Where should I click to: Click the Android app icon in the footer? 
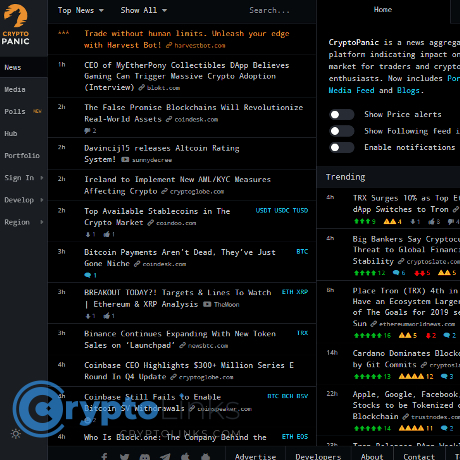(x=206, y=456)
